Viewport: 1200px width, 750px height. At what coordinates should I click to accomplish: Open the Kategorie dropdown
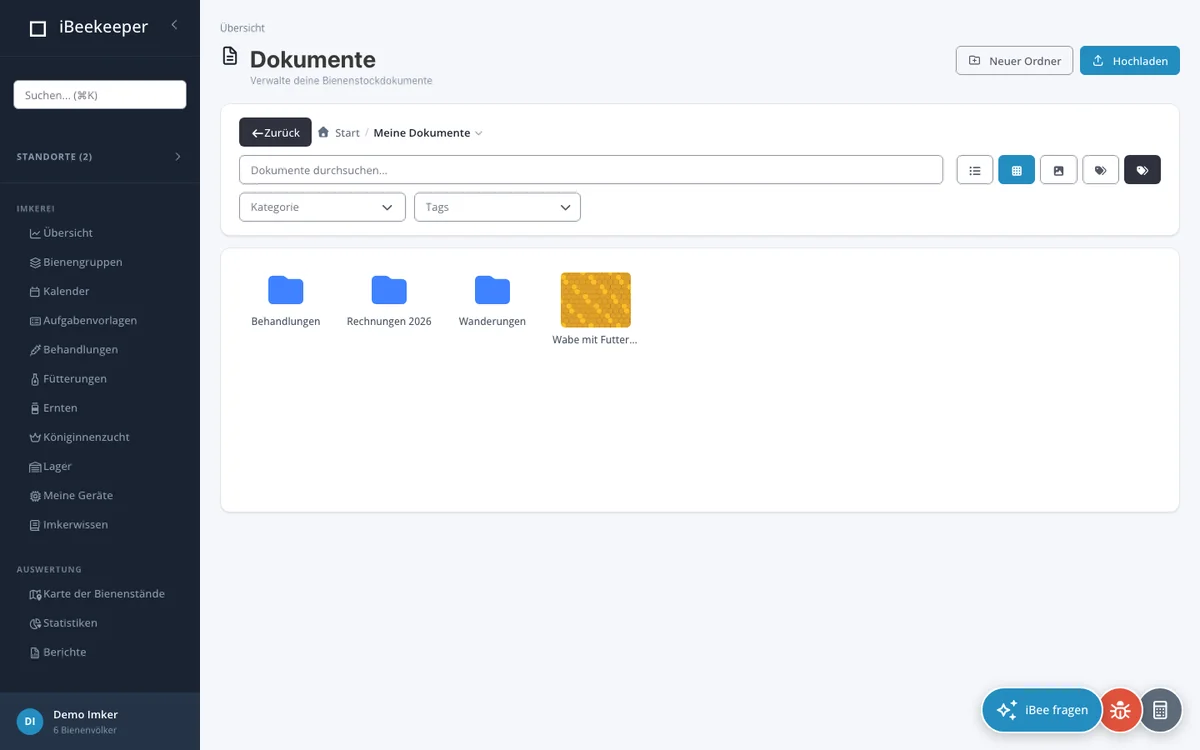point(322,207)
